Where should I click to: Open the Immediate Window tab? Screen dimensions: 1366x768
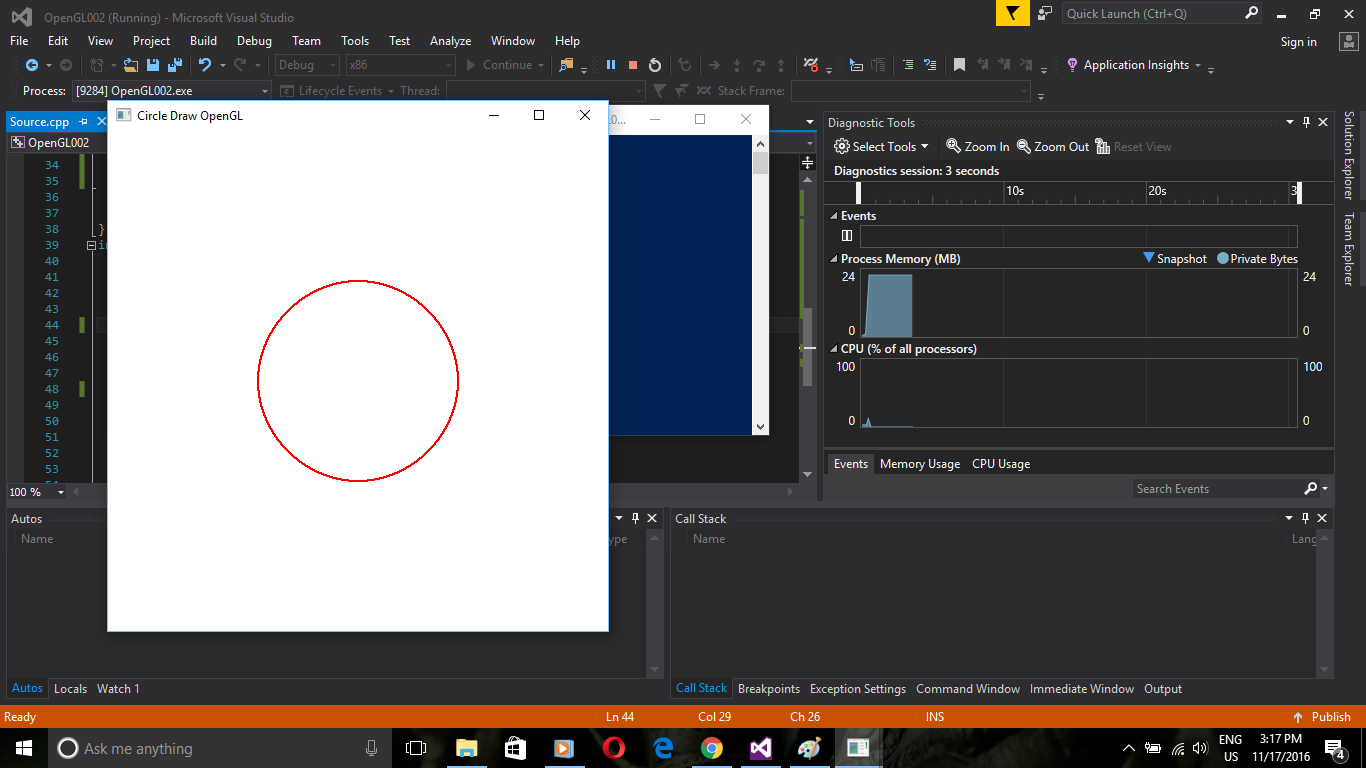point(1082,689)
